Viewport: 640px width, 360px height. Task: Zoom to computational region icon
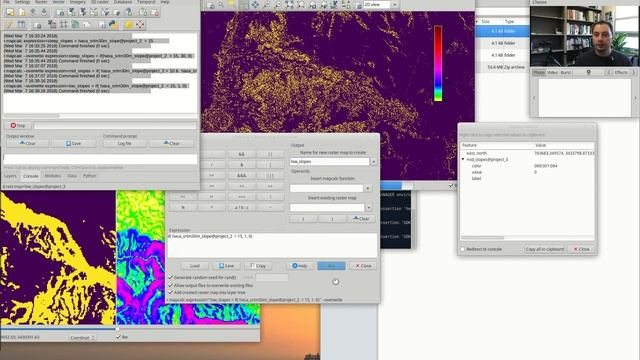(301, 5)
